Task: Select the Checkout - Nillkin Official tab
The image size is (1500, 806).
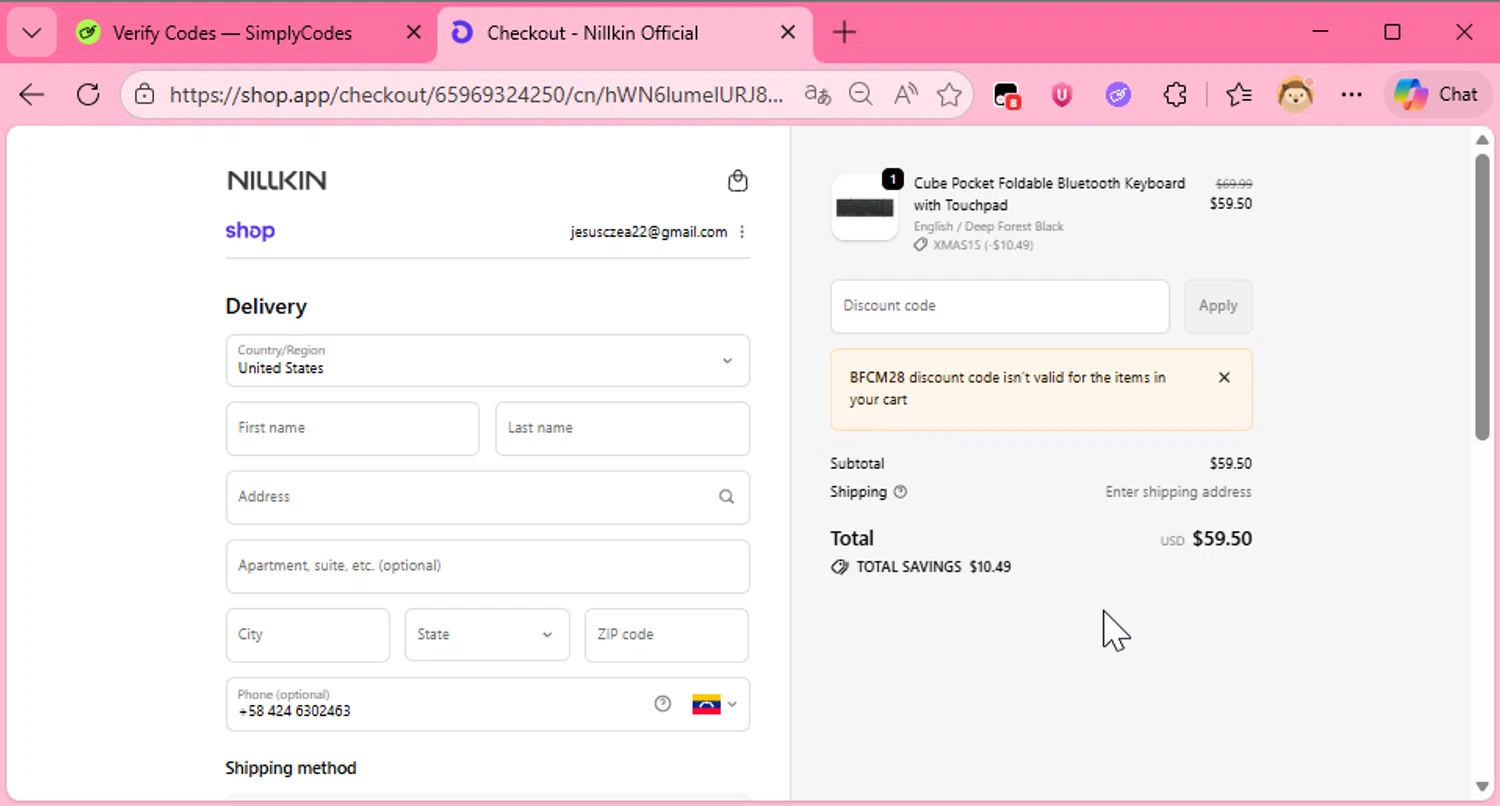Action: coord(592,33)
